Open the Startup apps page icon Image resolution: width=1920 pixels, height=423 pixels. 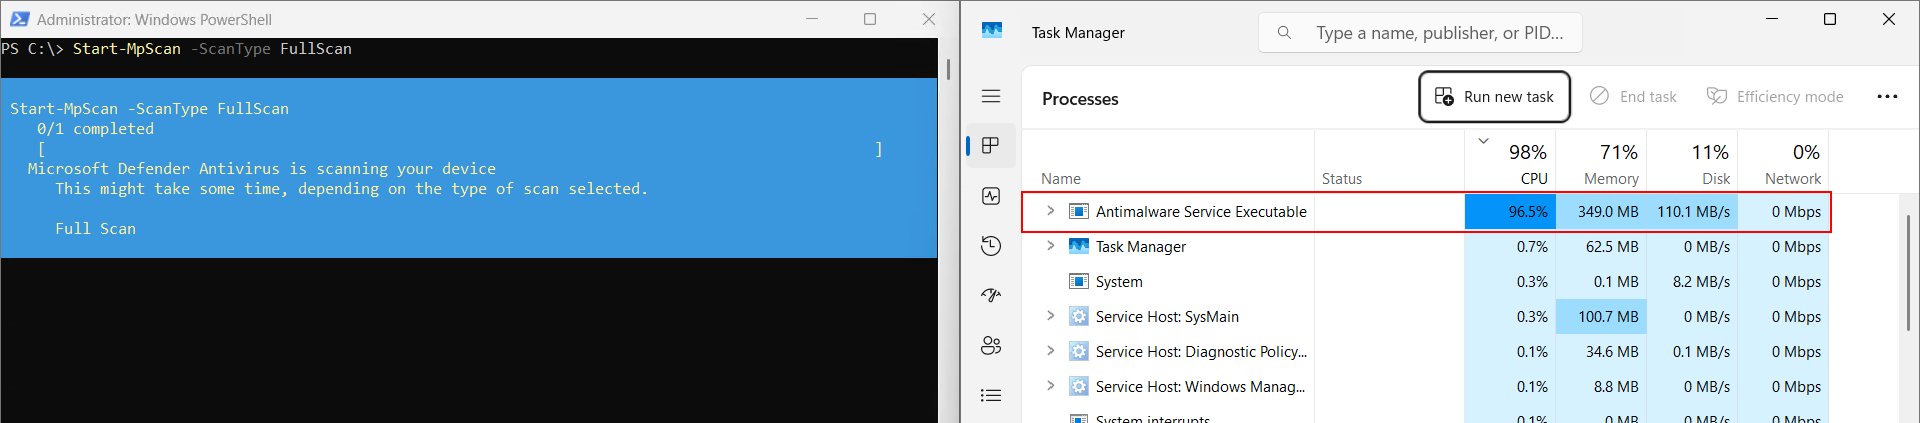click(991, 295)
